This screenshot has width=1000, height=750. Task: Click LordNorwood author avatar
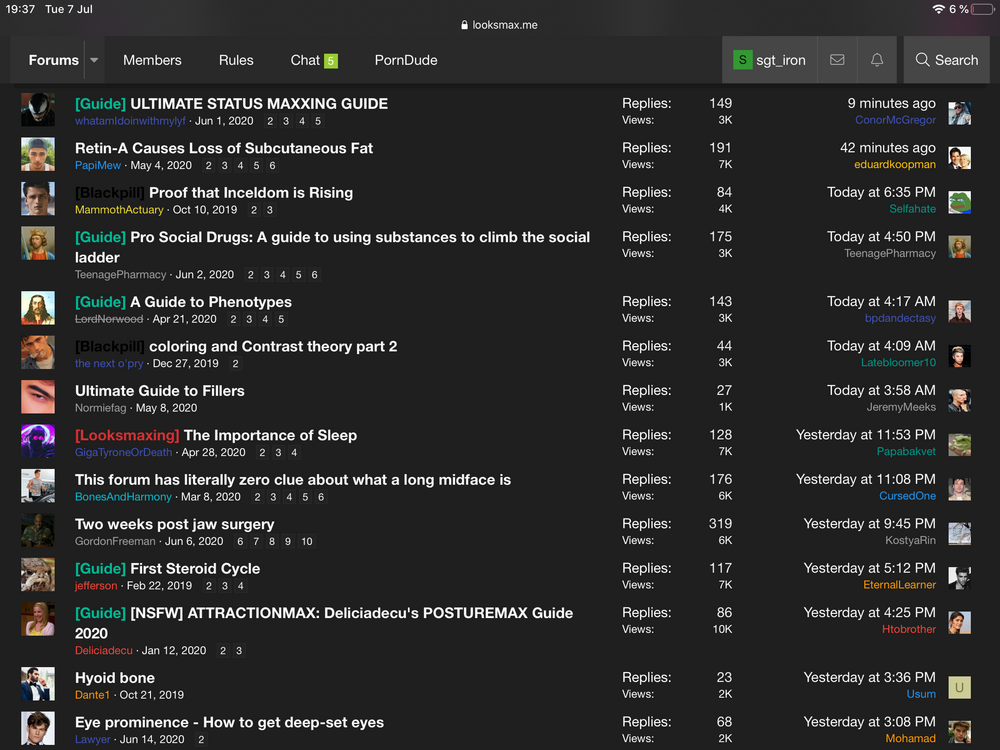pyautogui.click(x=38, y=308)
